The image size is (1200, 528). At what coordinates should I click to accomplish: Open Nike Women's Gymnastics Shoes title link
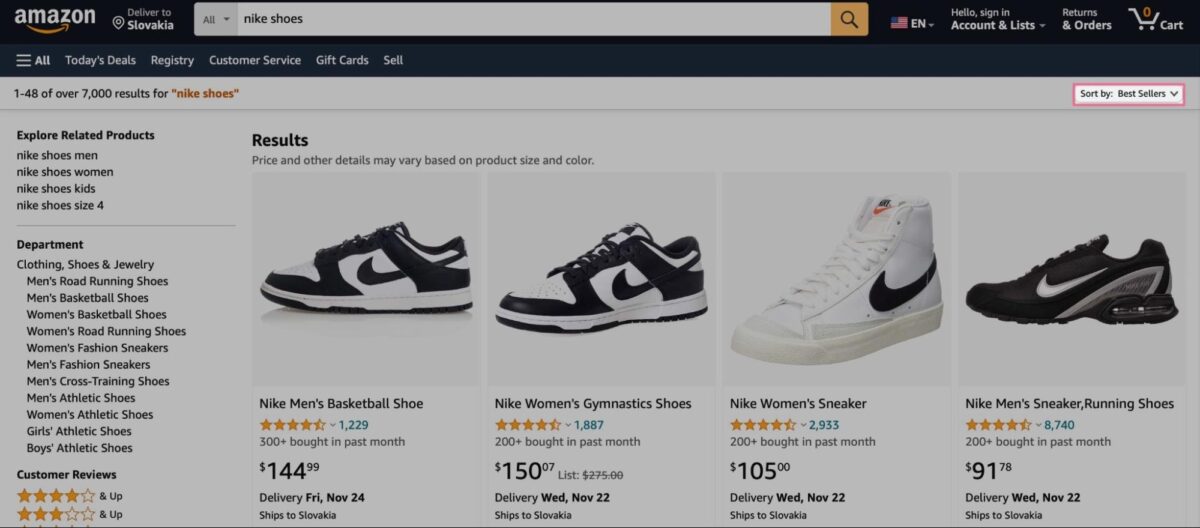[593, 404]
